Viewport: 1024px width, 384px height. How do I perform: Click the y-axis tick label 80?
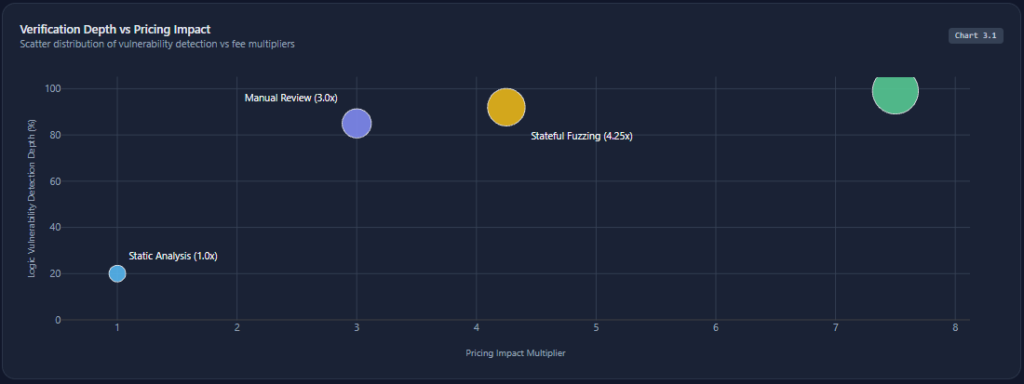tap(56, 135)
